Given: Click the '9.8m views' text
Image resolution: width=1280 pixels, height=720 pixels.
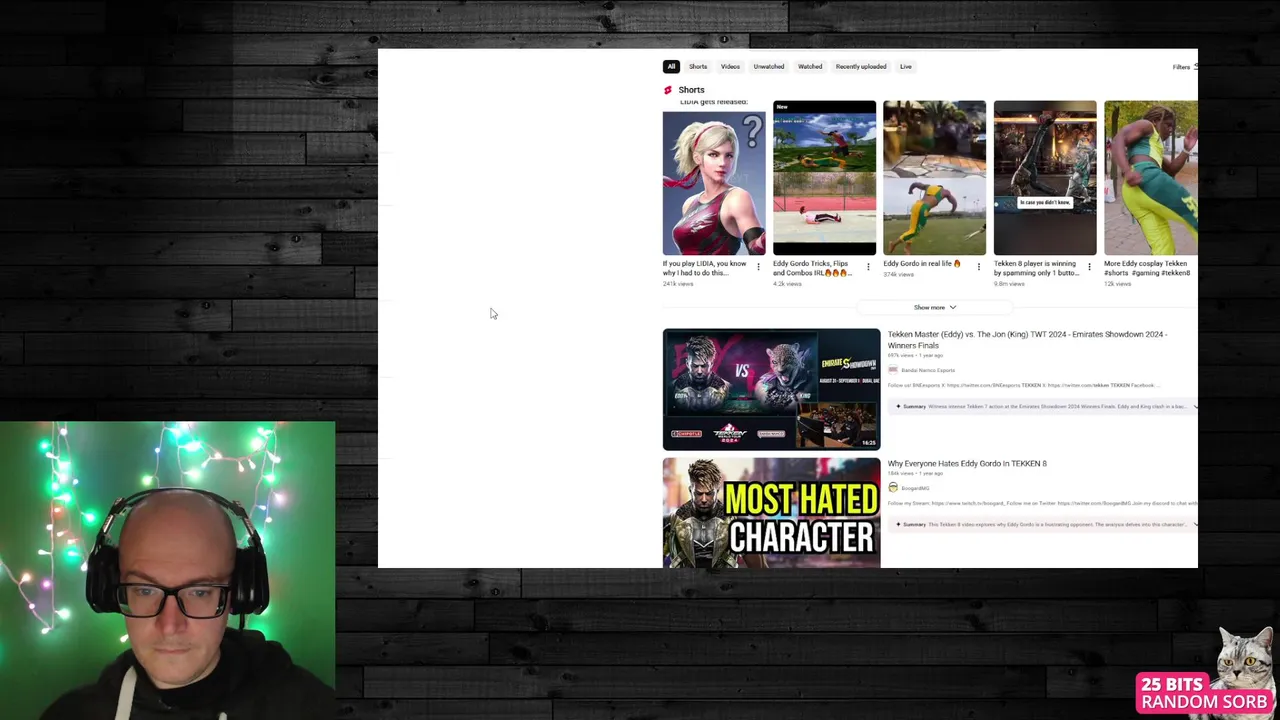Looking at the screenshot, I should [1009, 284].
